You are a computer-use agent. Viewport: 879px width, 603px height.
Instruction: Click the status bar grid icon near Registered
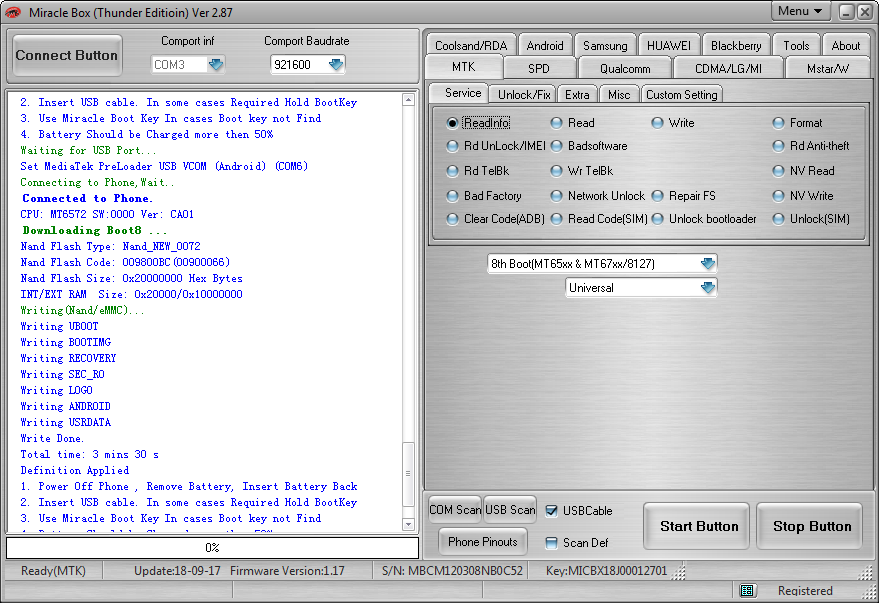click(747, 590)
